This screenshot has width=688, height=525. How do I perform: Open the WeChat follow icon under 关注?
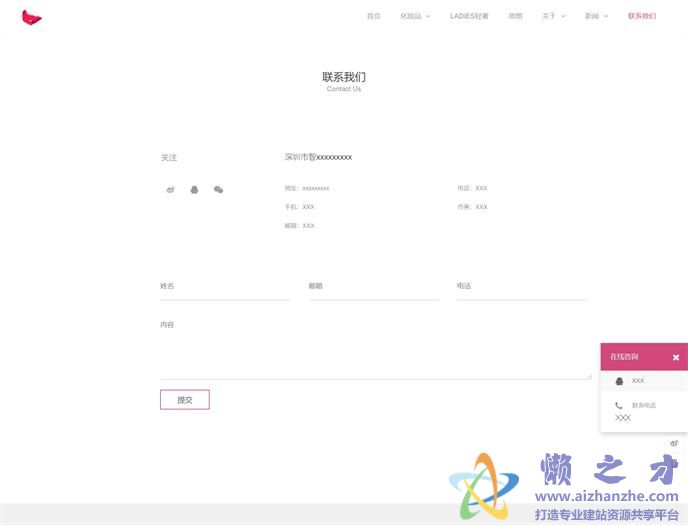point(219,189)
